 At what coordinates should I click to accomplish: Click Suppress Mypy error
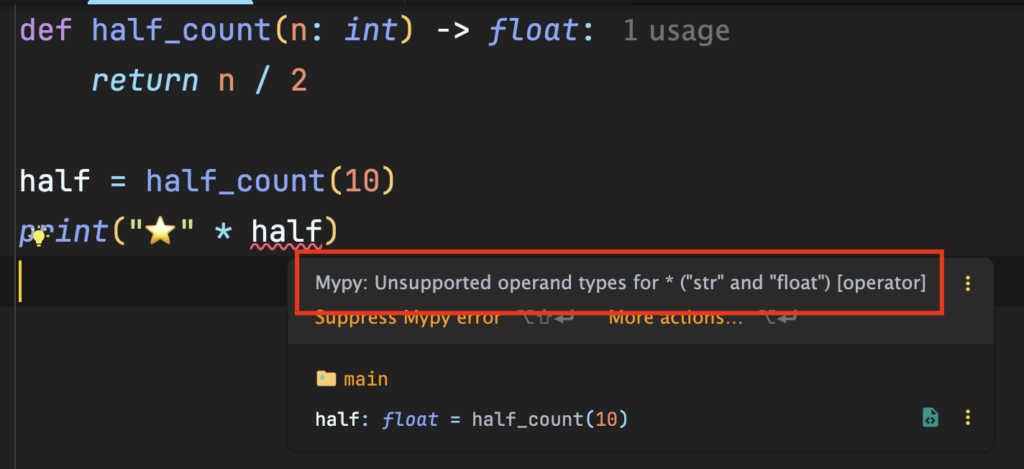click(x=407, y=318)
